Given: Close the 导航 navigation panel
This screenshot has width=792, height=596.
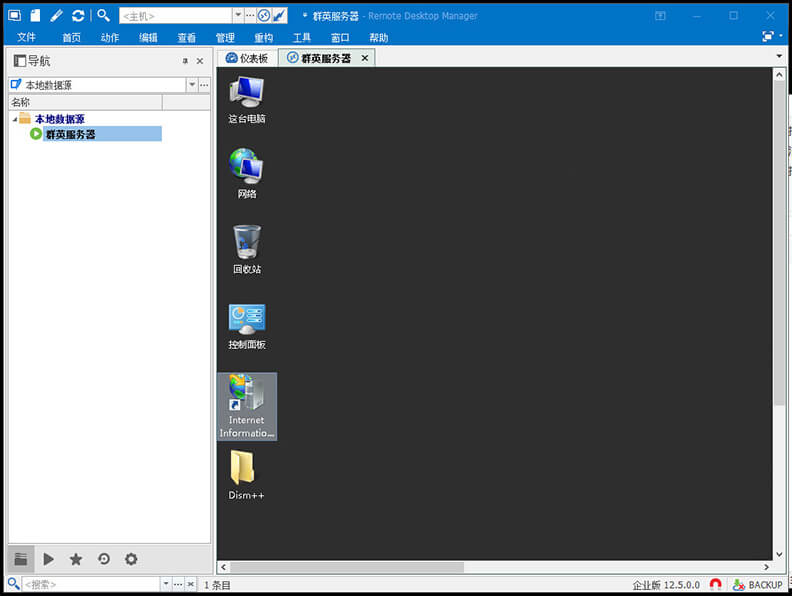Looking at the screenshot, I should tap(200, 61).
